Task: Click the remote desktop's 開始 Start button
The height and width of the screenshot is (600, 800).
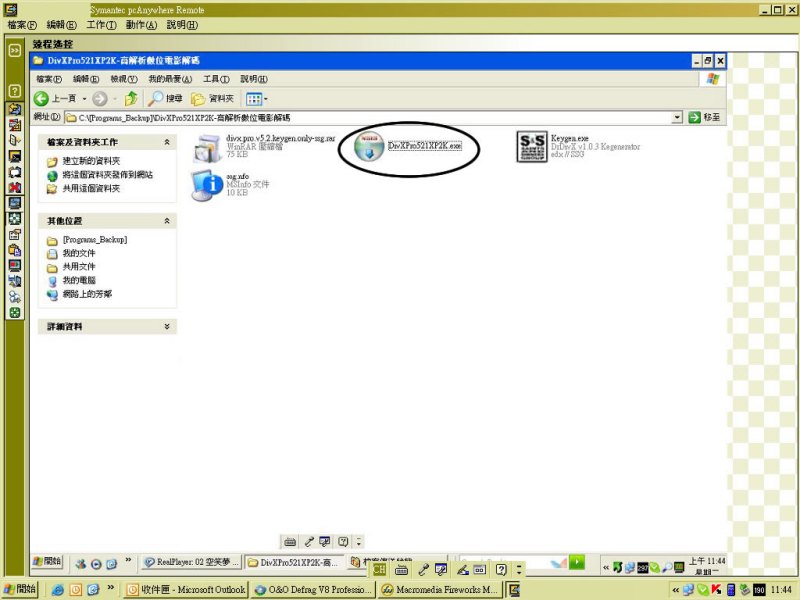Action: pos(47,562)
